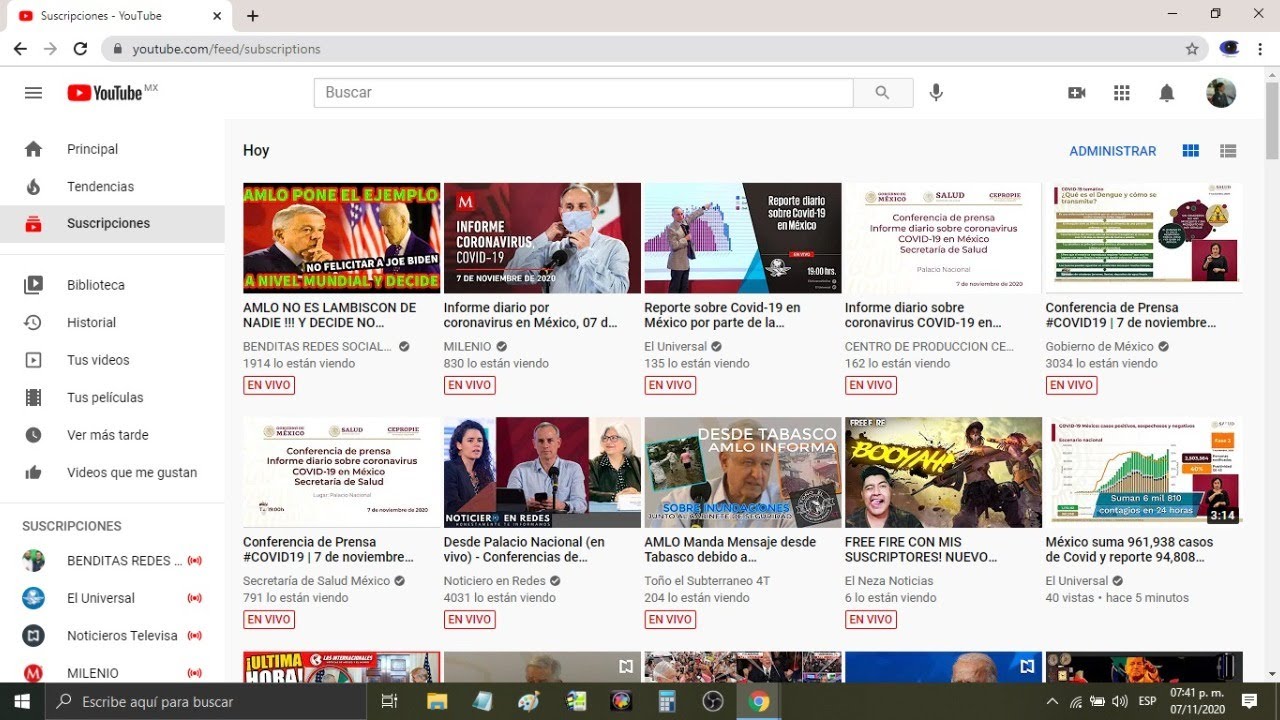Screen dimensions: 1280x720
Task: Start voice search with microphone icon
Action: (936, 93)
